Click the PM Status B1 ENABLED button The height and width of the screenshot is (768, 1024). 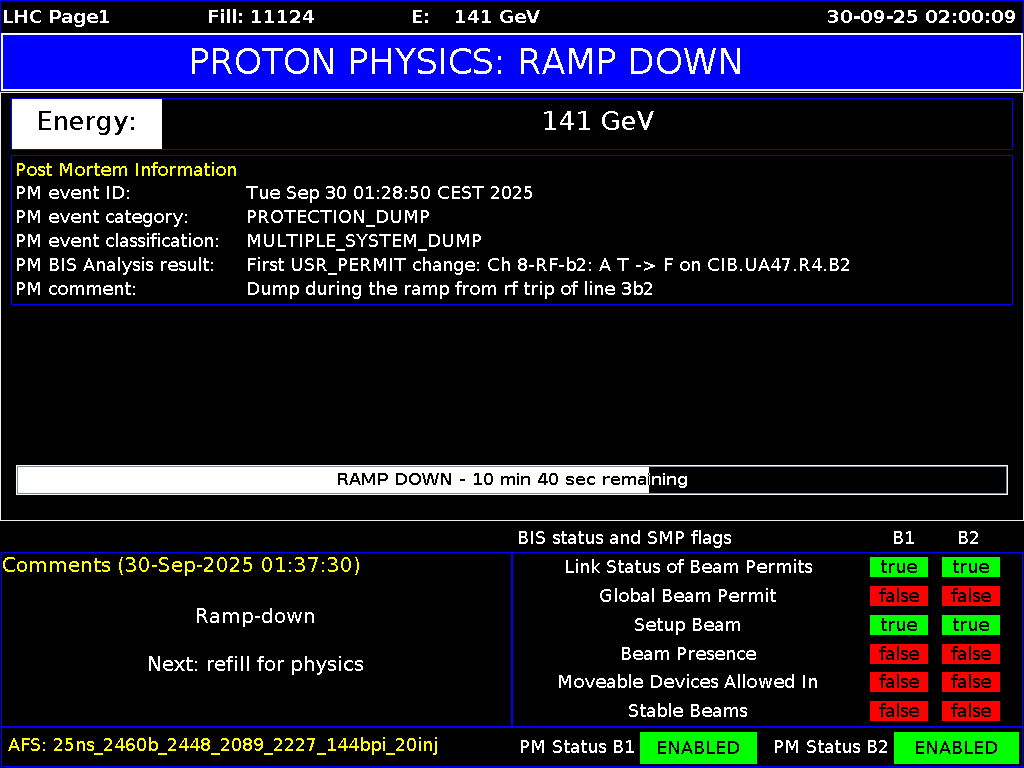[x=698, y=747]
